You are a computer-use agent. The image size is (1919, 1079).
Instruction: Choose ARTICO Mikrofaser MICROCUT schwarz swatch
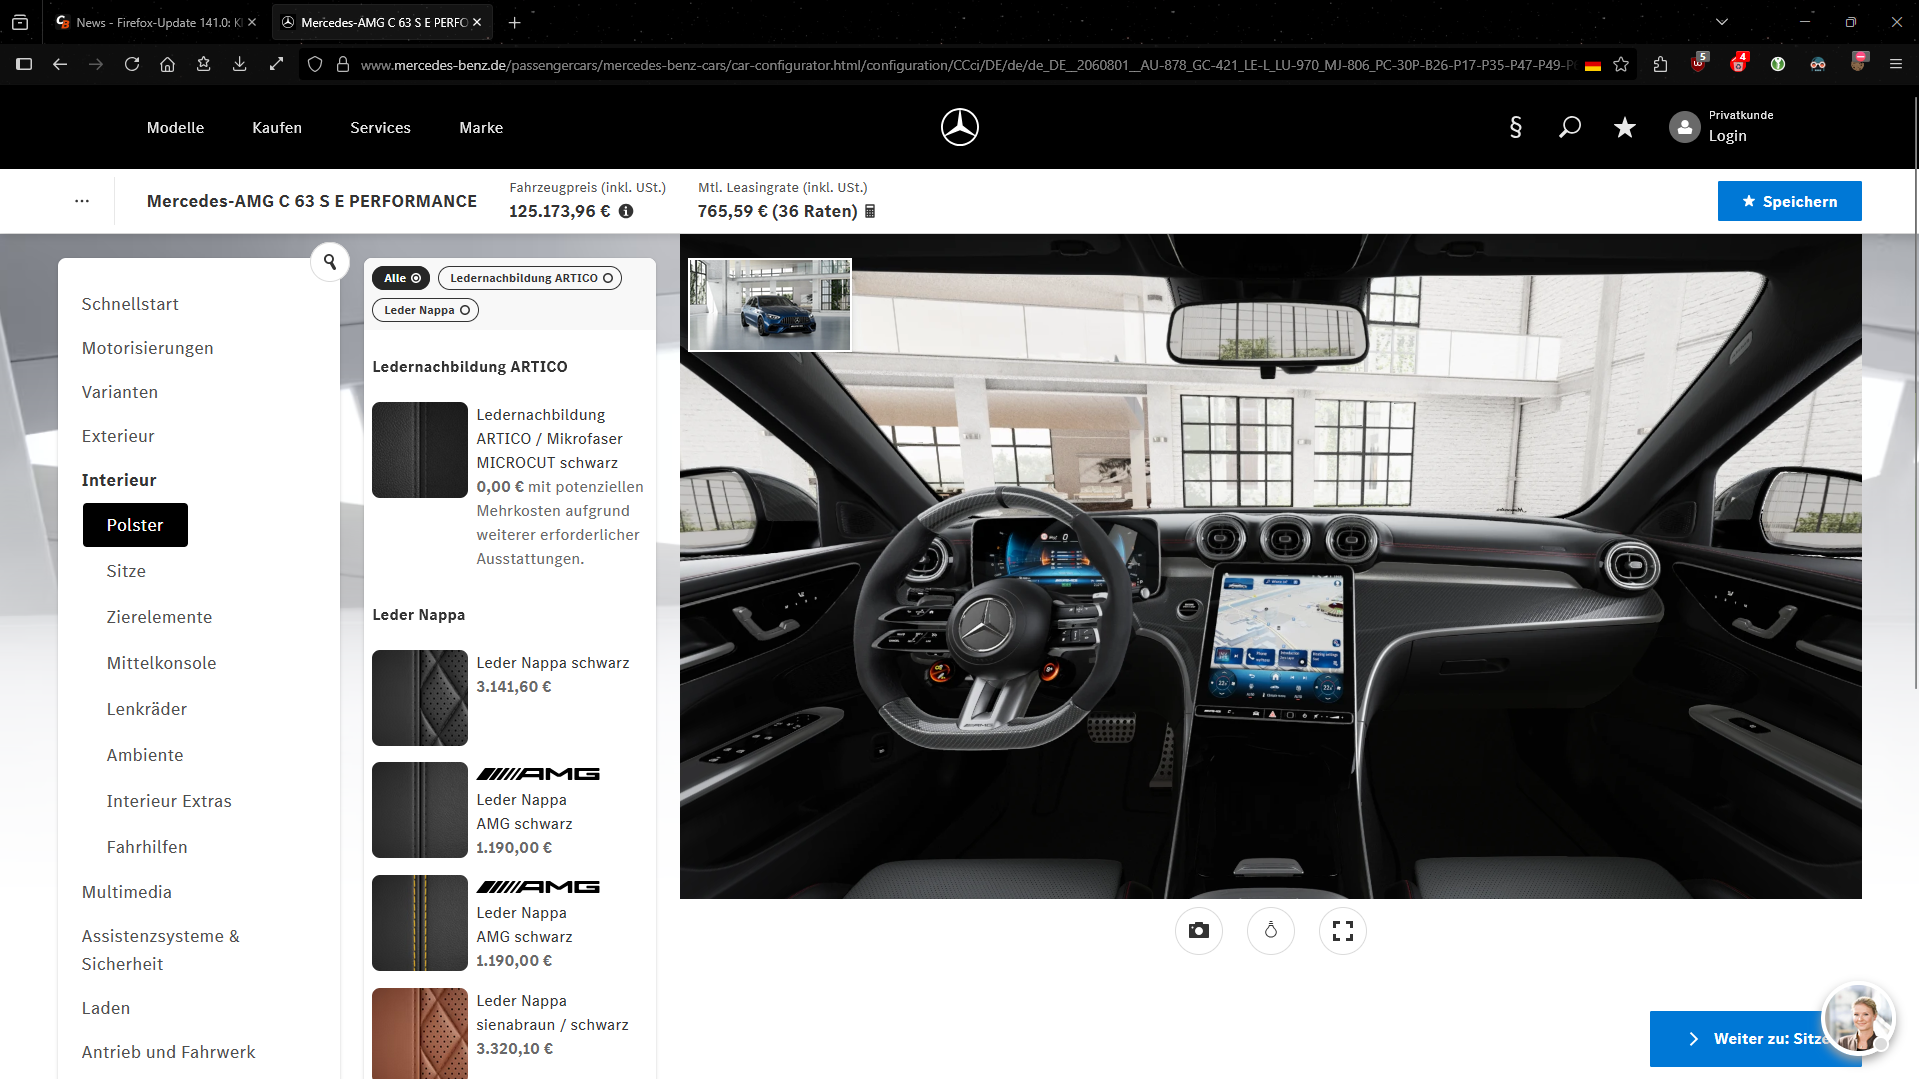coord(419,450)
